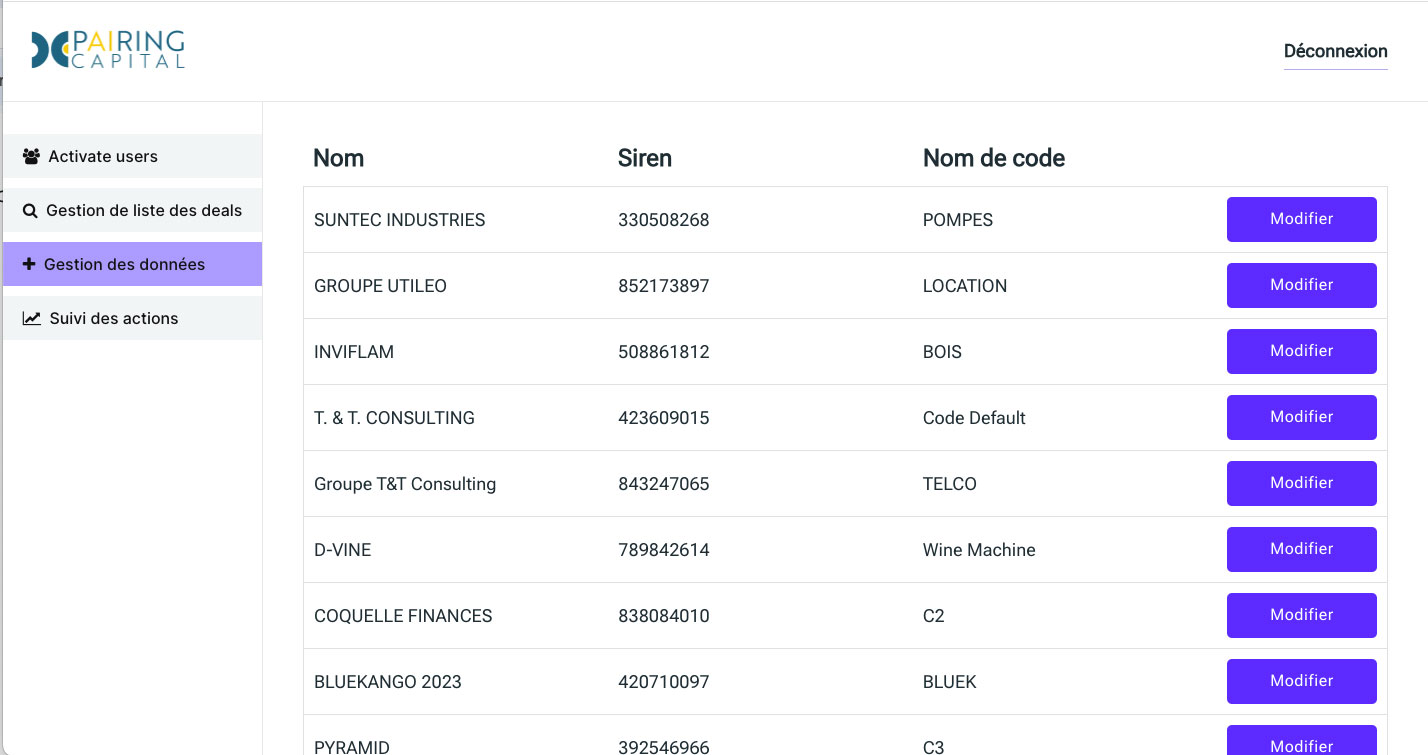Click the TELCO code name

pyautogui.click(x=950, y=484)
